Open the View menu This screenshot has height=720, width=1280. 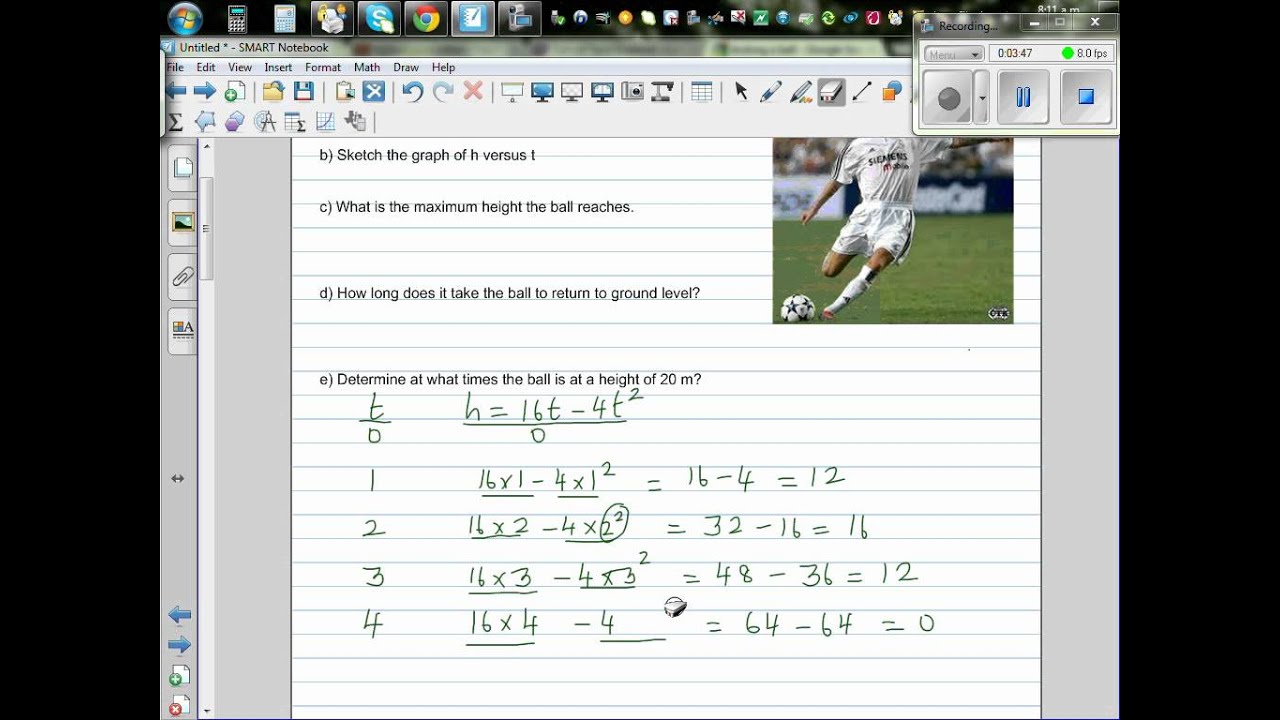(x=240, y=67)
